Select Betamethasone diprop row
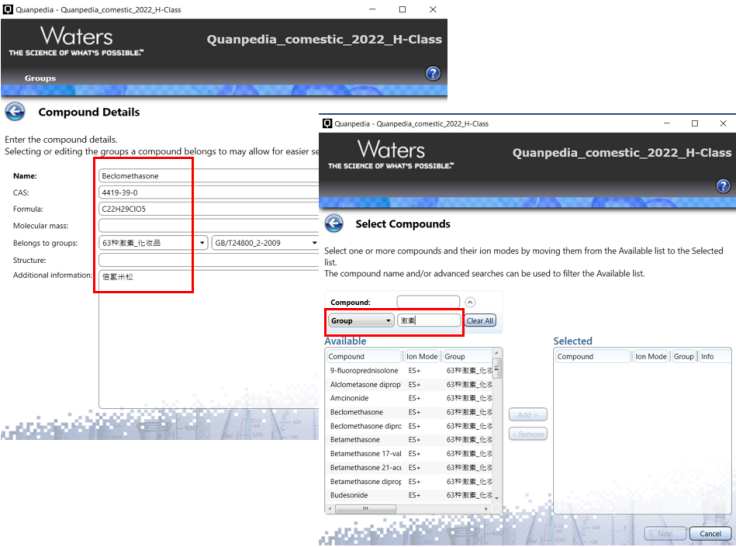 click(410, 482)
